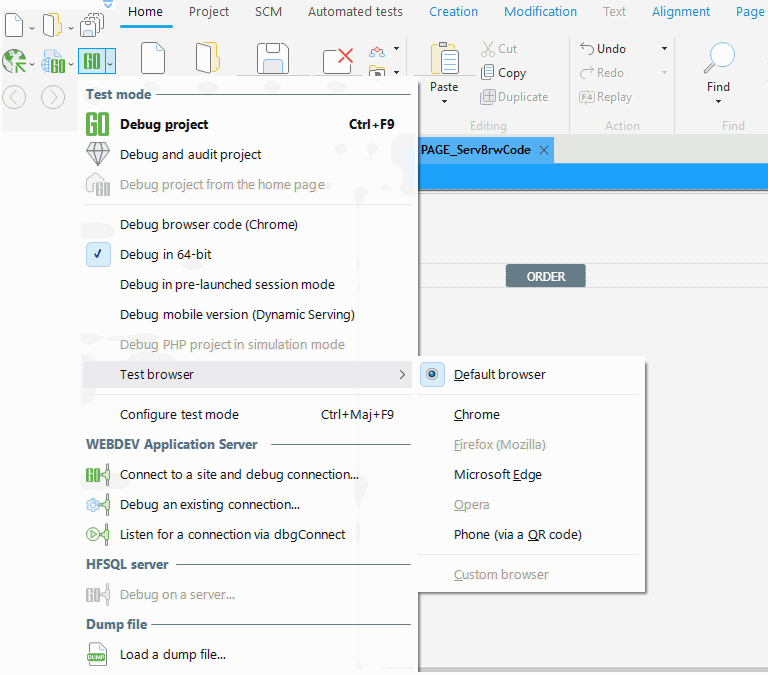Select the Home ribbon tab

[x=145, y=12]
